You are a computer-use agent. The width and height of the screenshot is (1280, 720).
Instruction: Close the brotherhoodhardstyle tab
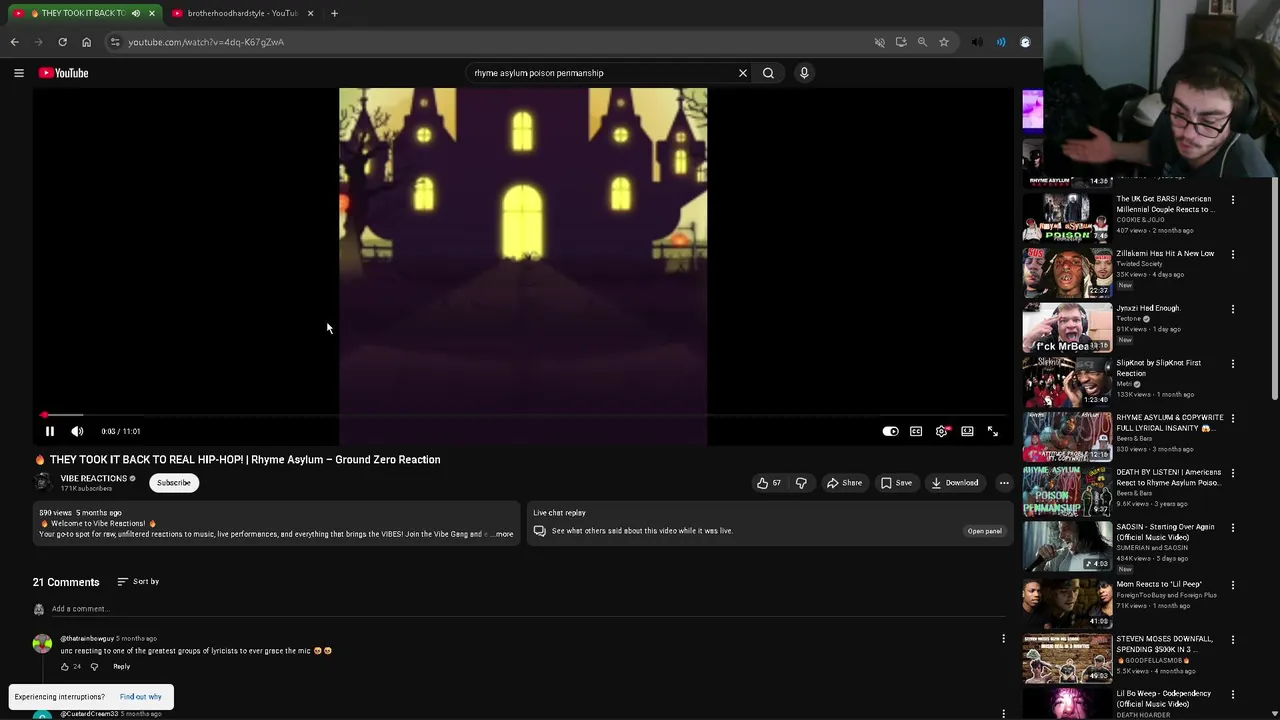point(310,13)
